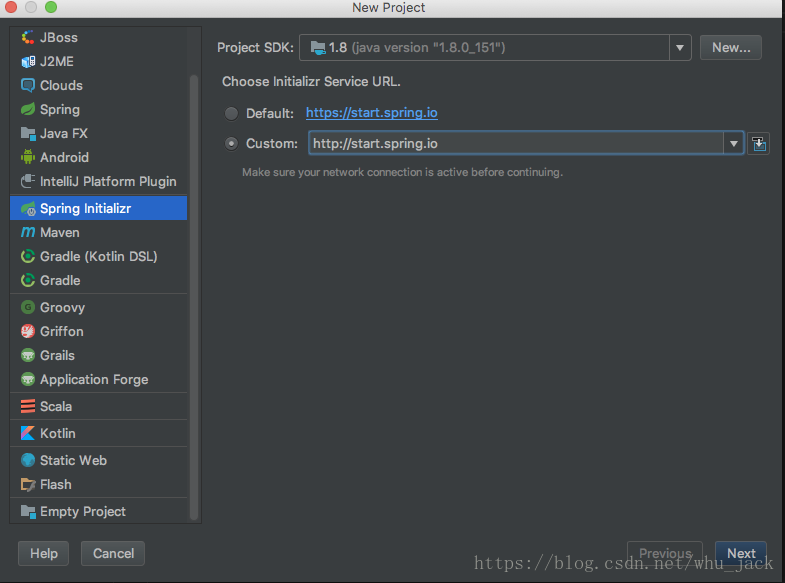
Task: Click into the Custom URL text field
Action: (x=516, y=144)
